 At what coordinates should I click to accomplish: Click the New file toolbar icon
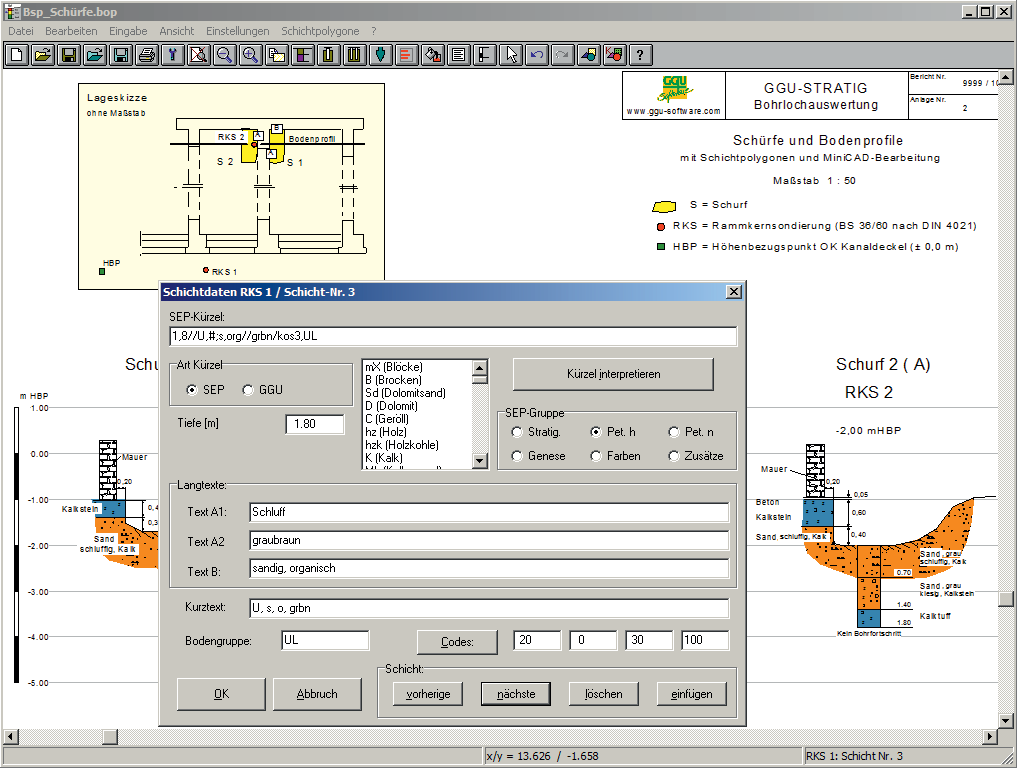17,55
